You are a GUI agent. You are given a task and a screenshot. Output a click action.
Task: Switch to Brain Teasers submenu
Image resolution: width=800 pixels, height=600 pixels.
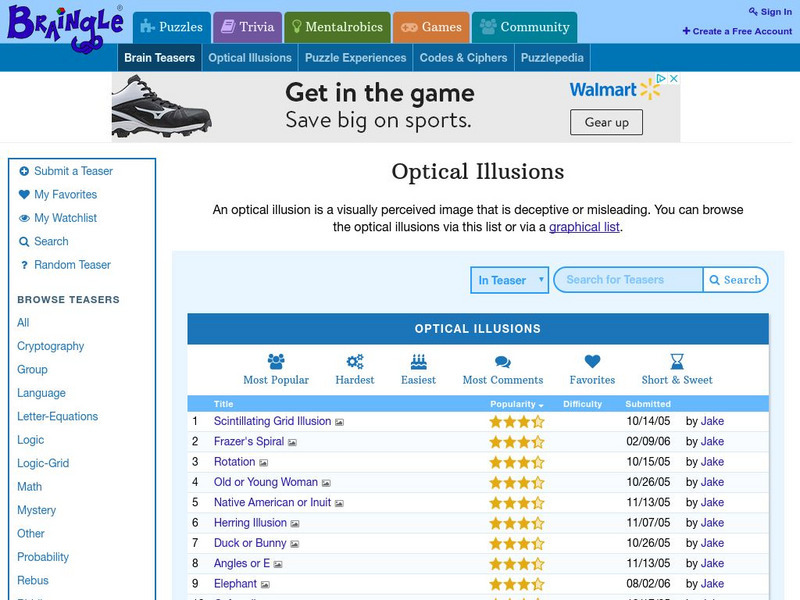(x=159, y=58)
